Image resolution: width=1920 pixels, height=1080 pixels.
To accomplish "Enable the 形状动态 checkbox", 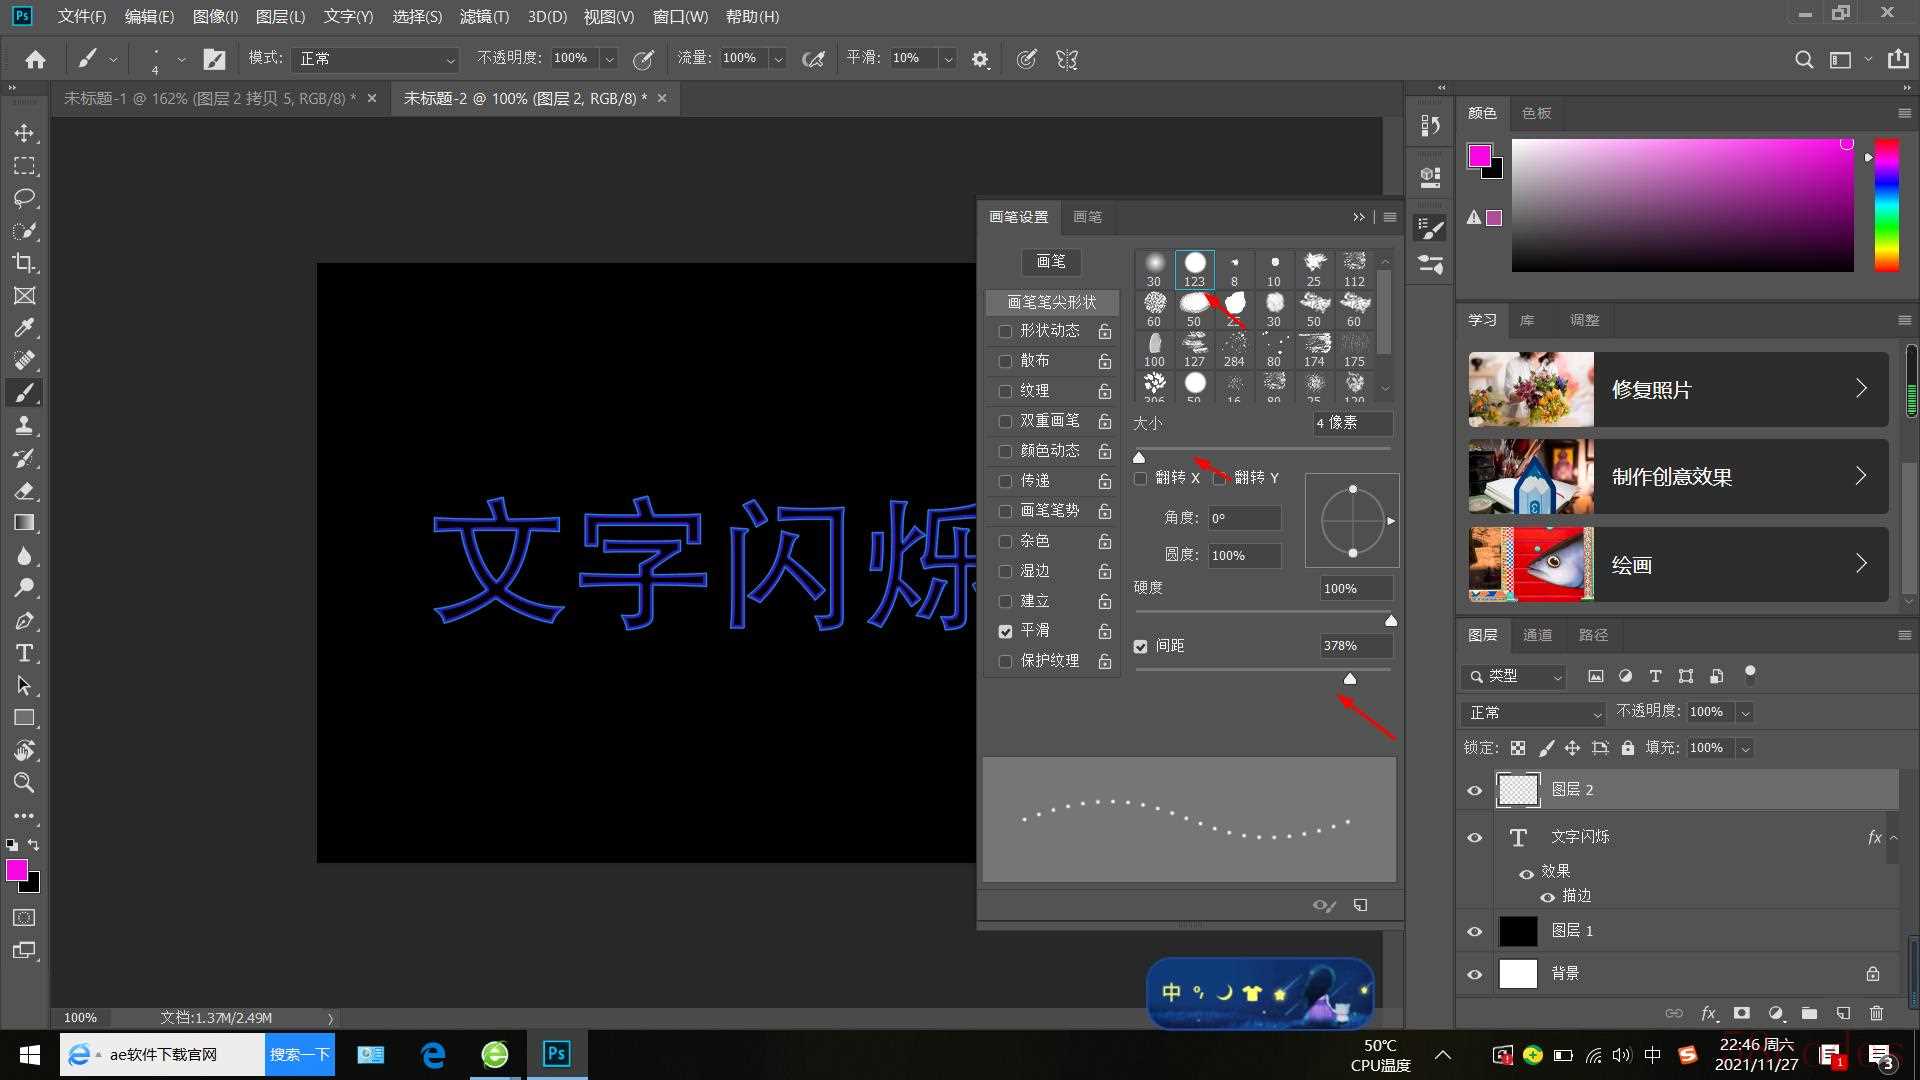I will (1005, 331).
